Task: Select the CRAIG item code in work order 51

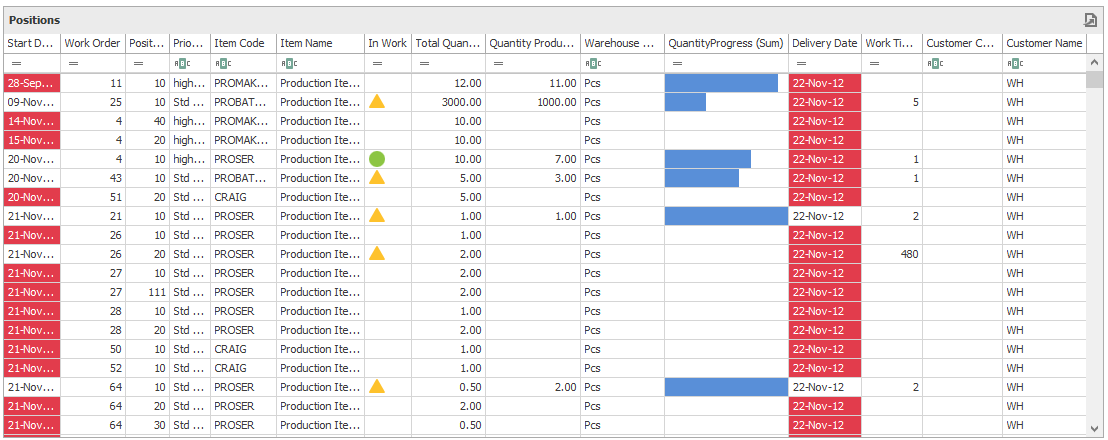Action: [x=231, y=197]
